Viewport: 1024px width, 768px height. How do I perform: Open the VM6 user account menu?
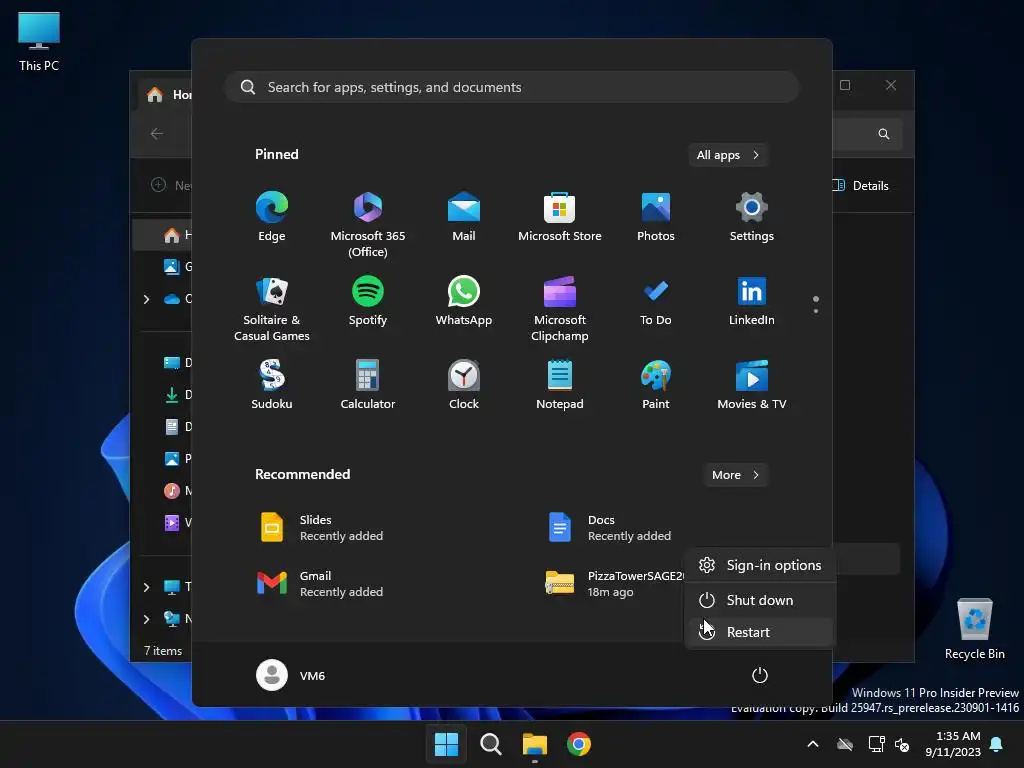coord(291,675)
